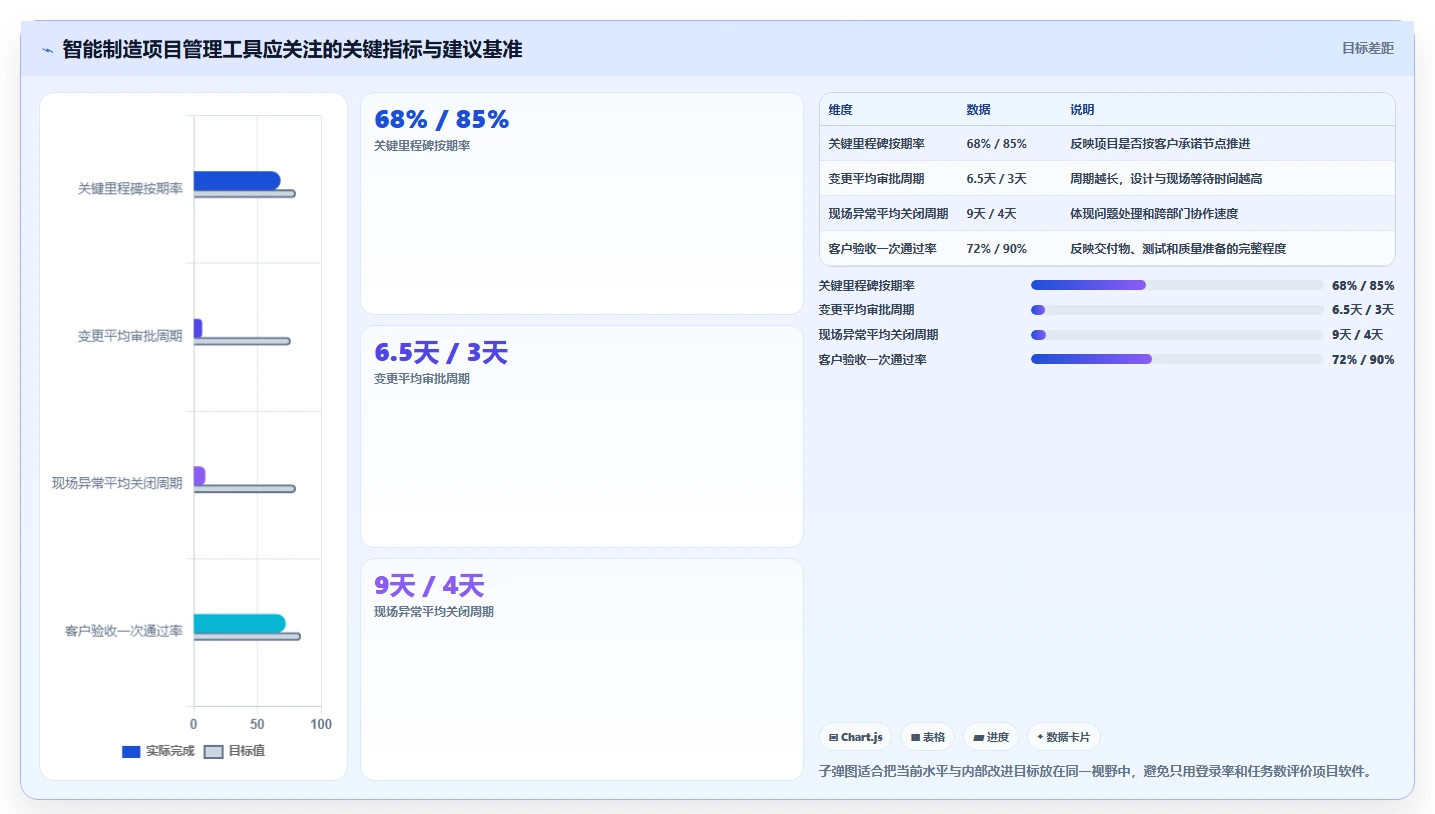This screenshot has height=814, width=1435.
Task: Click the 维度 column header
Action: (x=841, y=110)
